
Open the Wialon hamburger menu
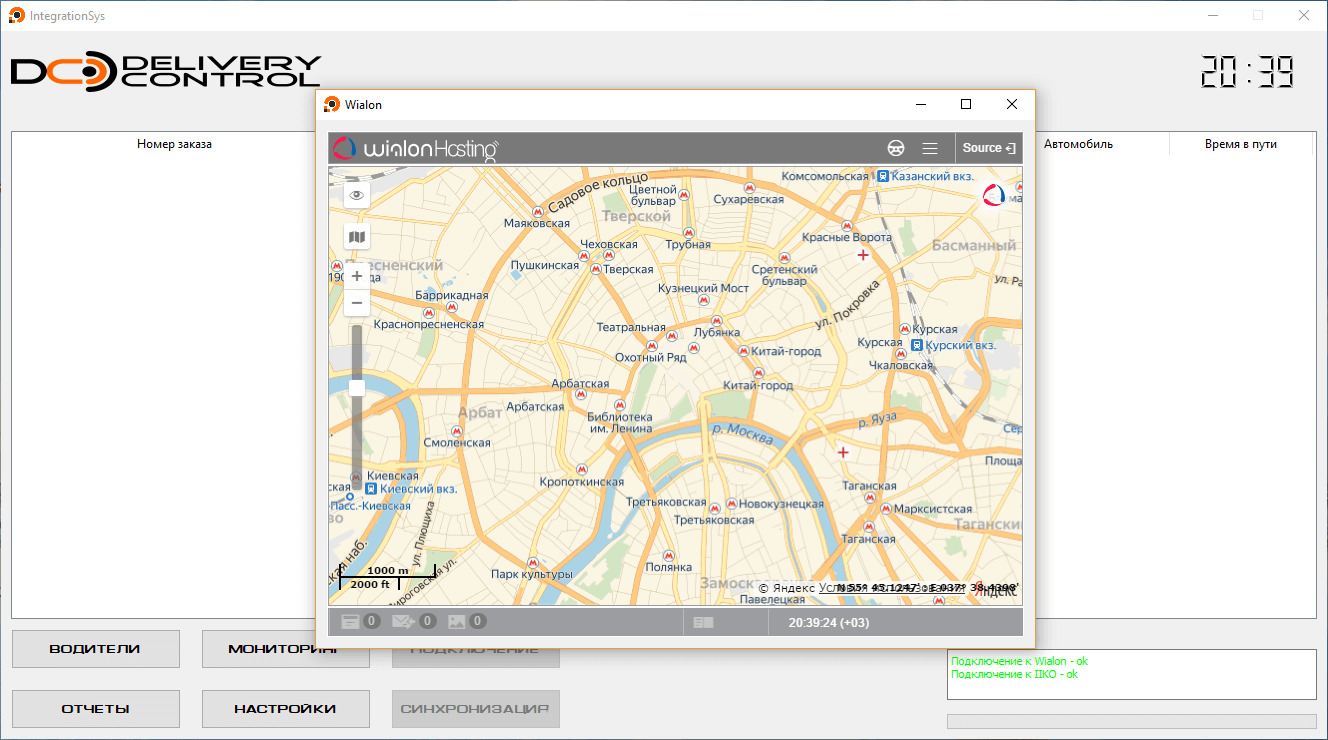coord(930,148)
